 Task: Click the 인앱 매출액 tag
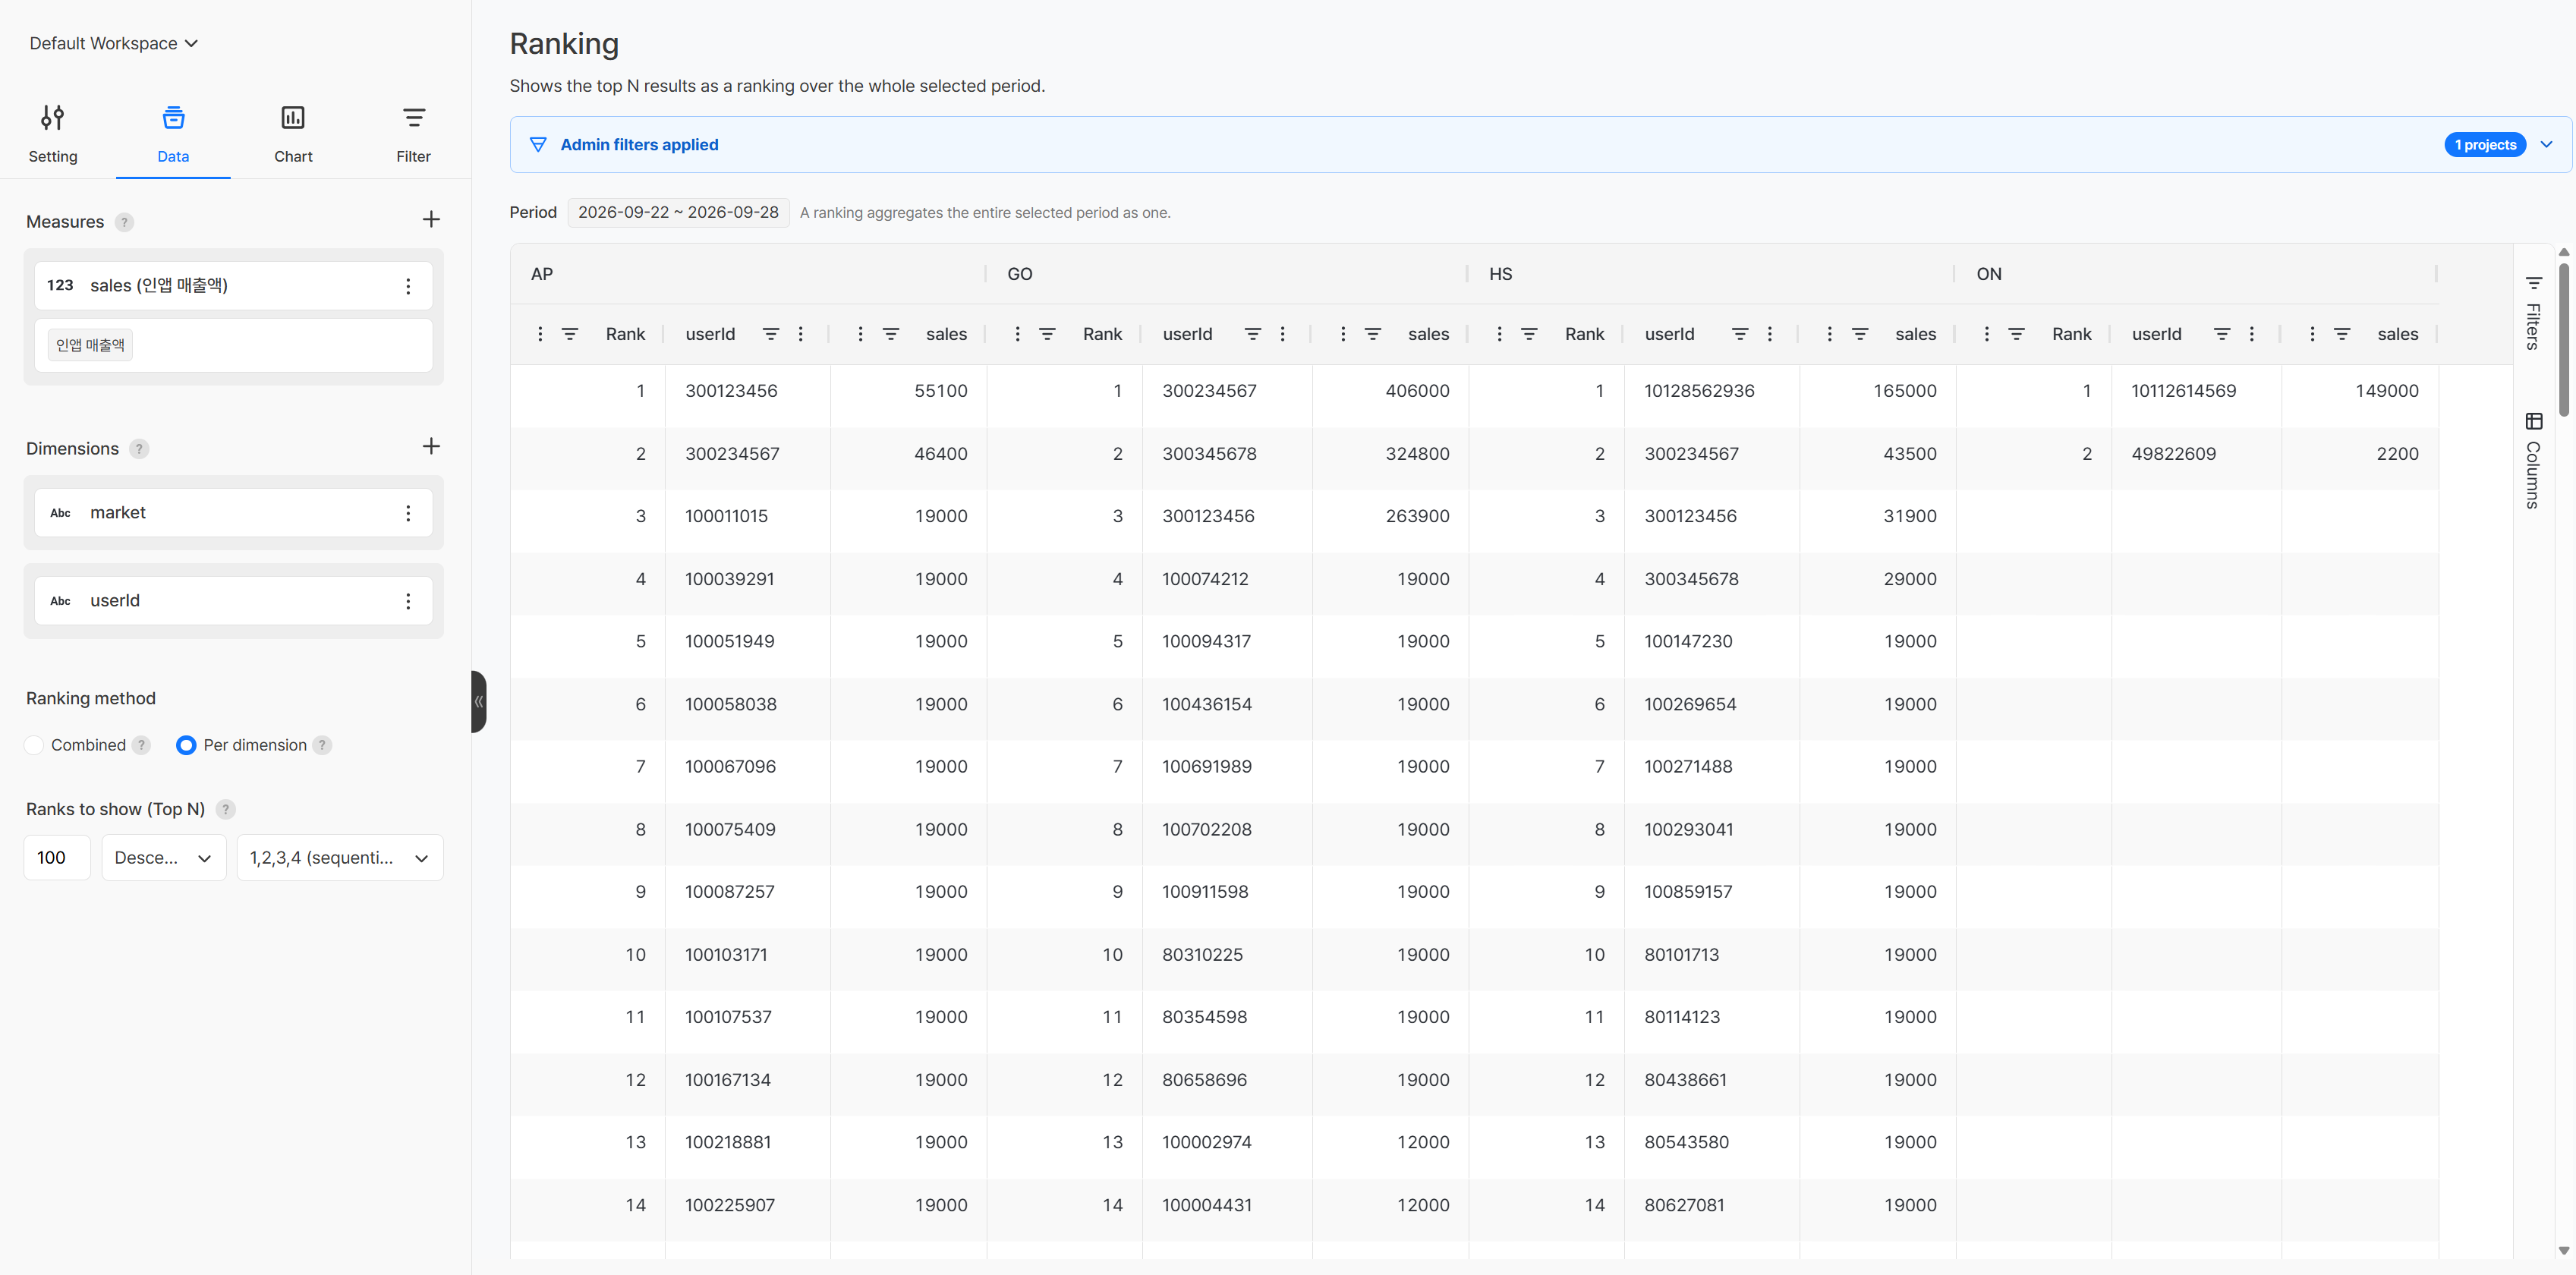click(90, 345)
